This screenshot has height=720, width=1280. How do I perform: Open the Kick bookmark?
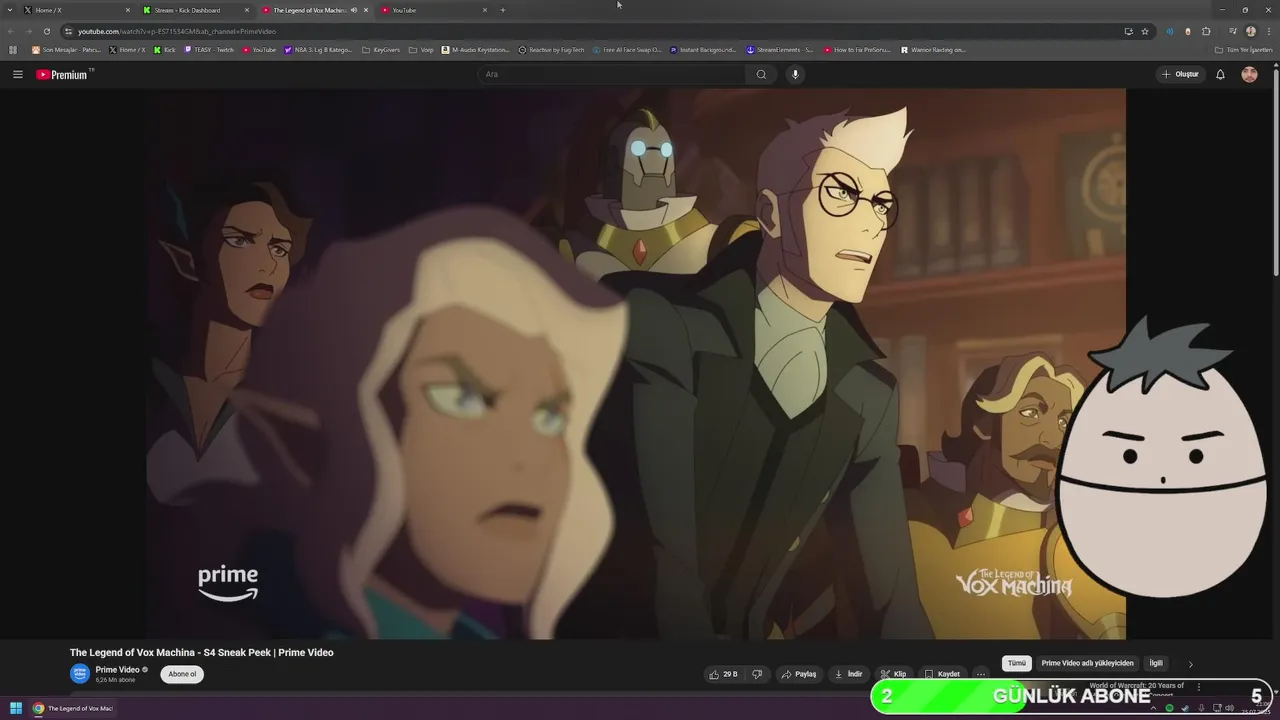point(164,49)
